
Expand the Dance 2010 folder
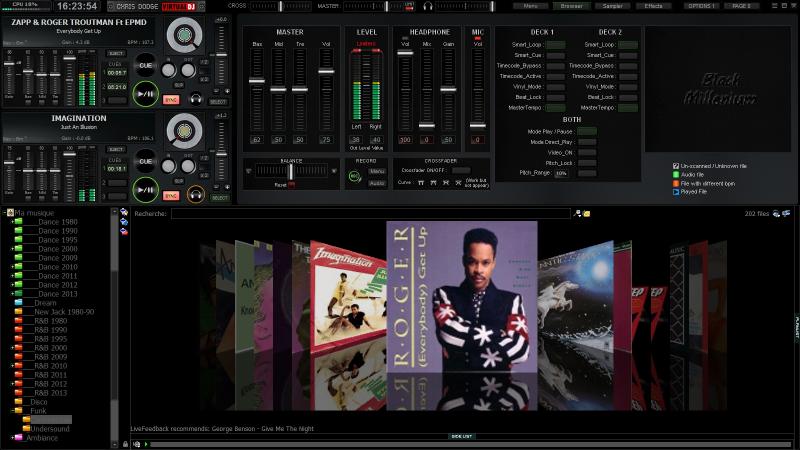tap(13, 267)
